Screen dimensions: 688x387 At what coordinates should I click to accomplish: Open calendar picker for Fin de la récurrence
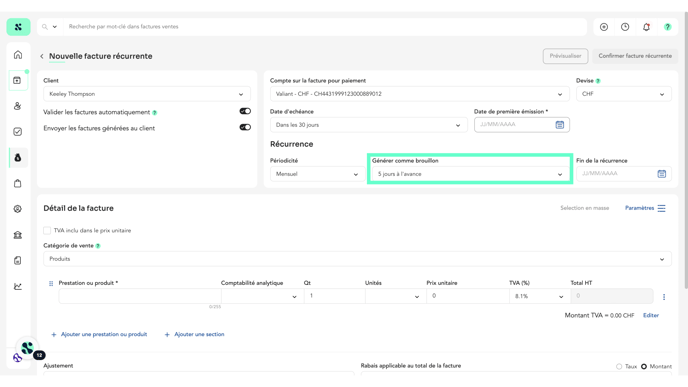point(662,174)
